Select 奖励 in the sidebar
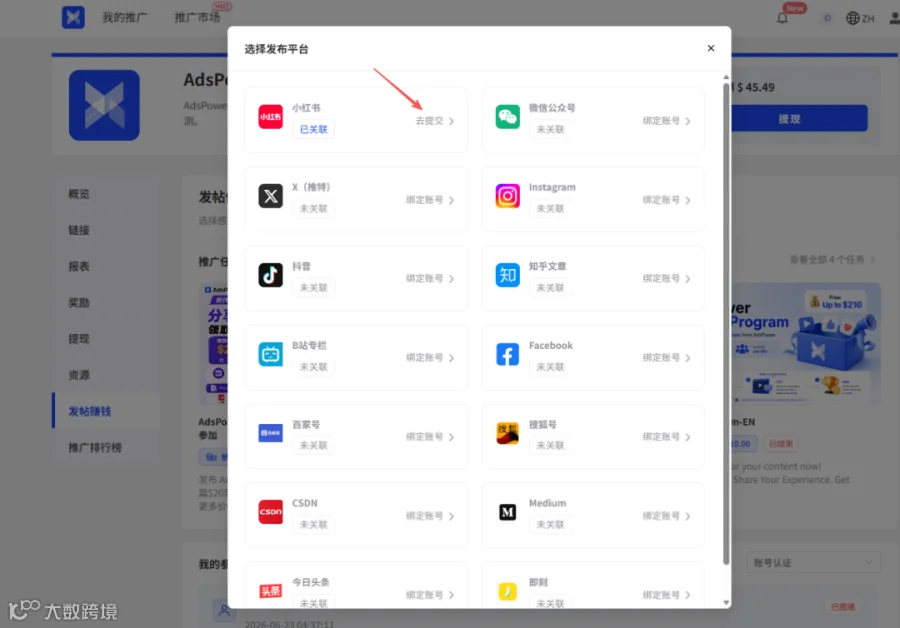Image resolution: width=900 pixels, height=628 pixels. tap(79, 303)
